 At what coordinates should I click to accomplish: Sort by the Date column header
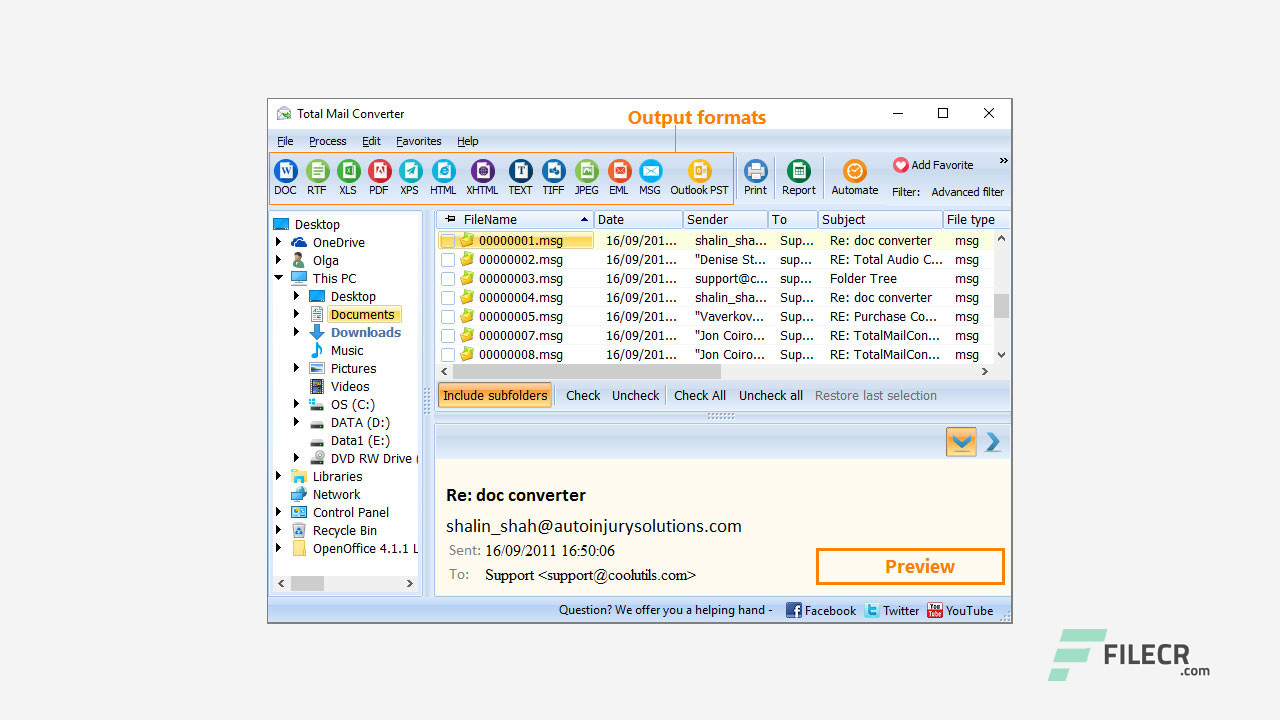click(638, 219)
